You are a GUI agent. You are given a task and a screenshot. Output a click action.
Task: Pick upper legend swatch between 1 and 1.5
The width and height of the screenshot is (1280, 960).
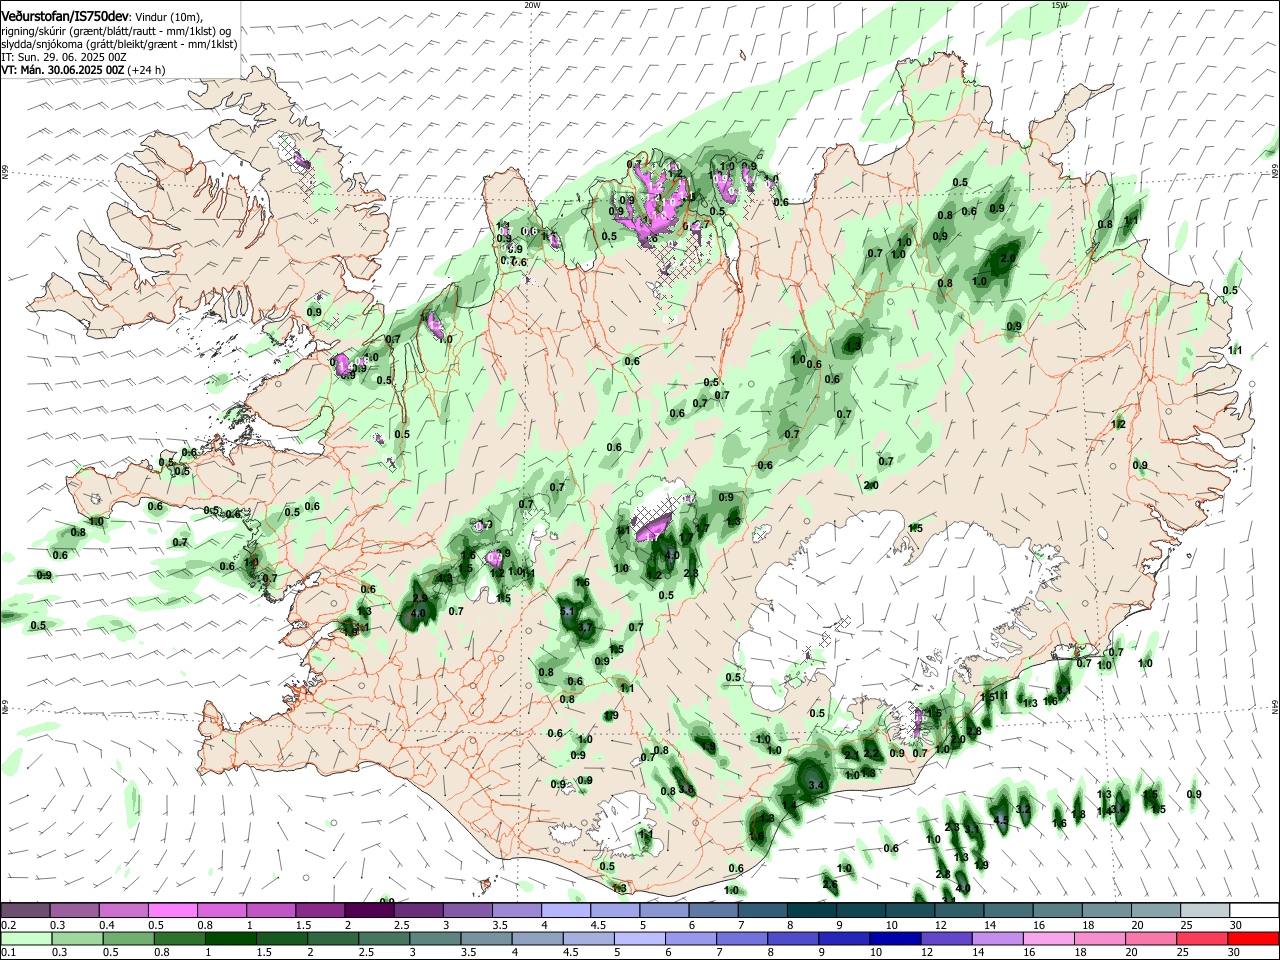point(270,910)
